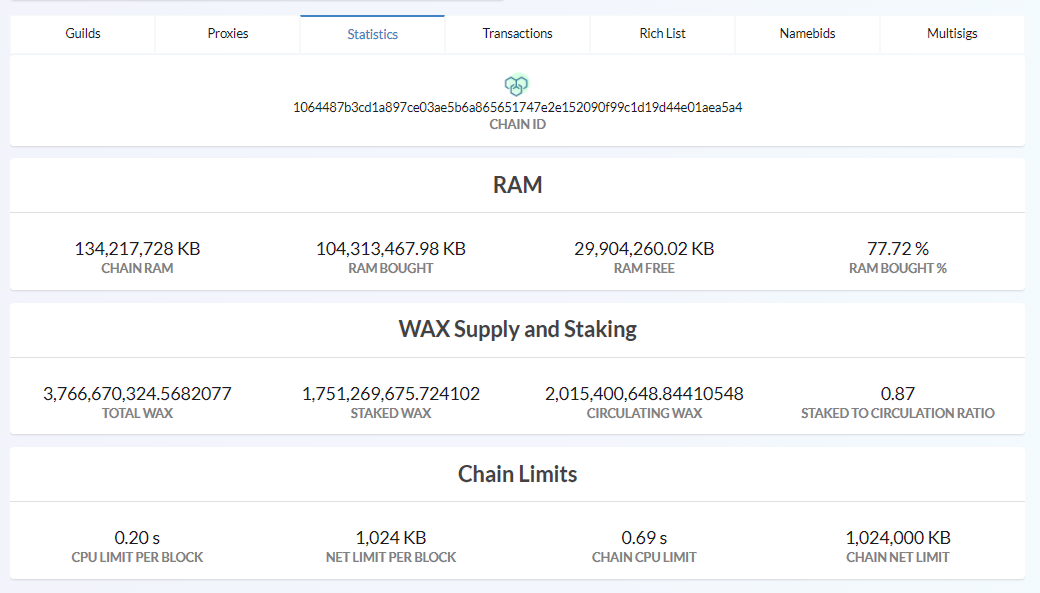The height and width of the screenshot is (593, 1040).
Task: Switch to the Proxies tab
Action: point(228,34)
